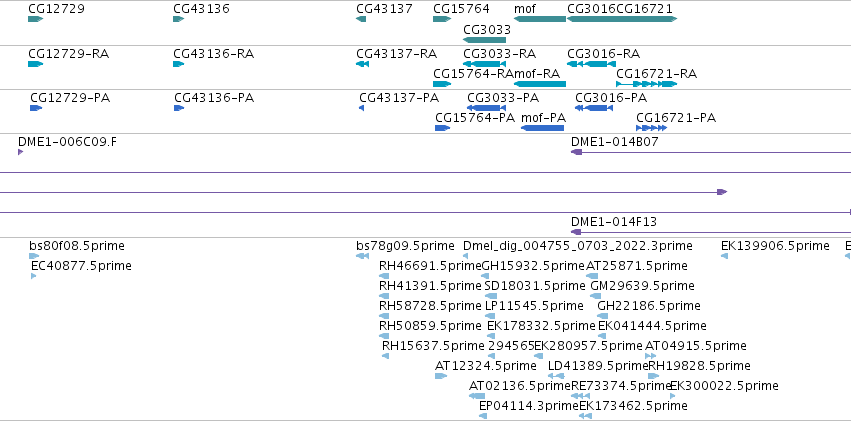Select the RH15637.5prime EST glyph
This screenshot has width=851, height=421.
(385, 356)
